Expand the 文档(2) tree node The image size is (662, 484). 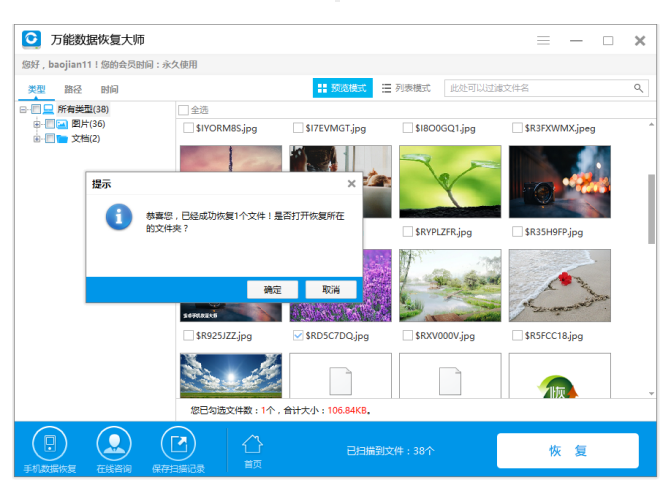click(x=37, y=139)
